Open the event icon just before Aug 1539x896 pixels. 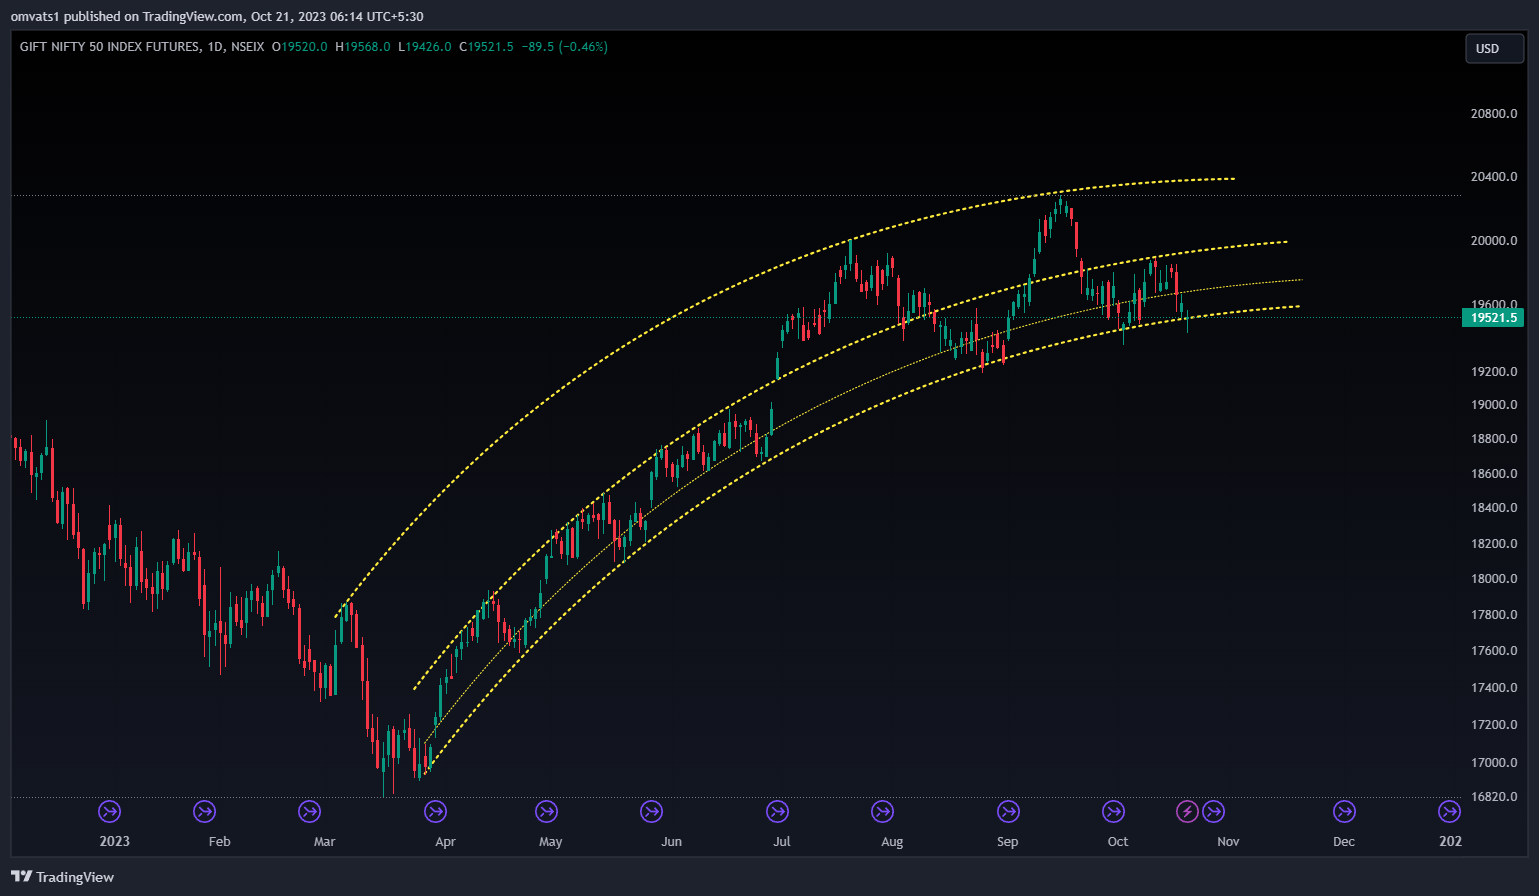click(x=882, y=811)
